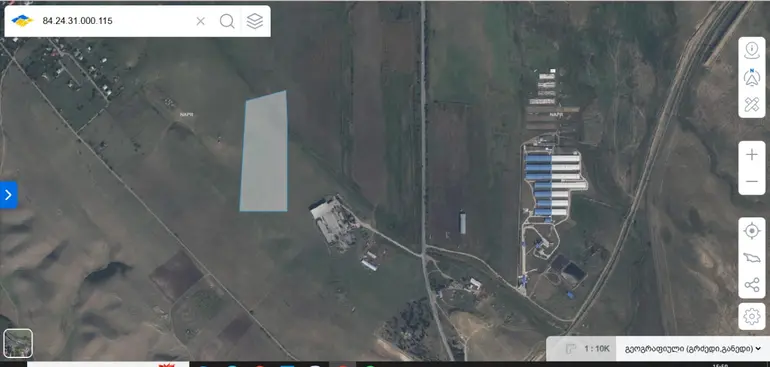Click the NAPR logo in search bar
The height and width of the screenshot is (367, 770).
23,21
